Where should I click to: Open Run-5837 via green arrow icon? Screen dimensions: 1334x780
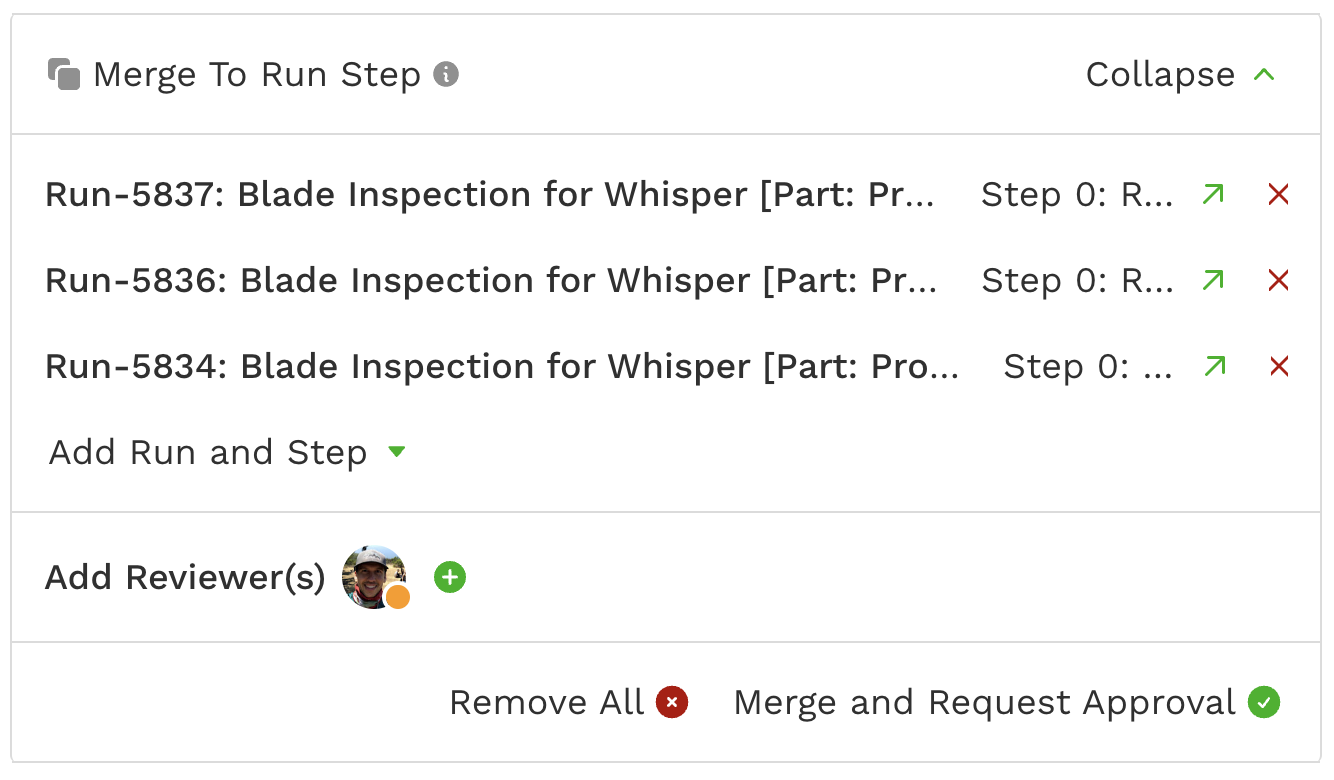(1213, 195)
